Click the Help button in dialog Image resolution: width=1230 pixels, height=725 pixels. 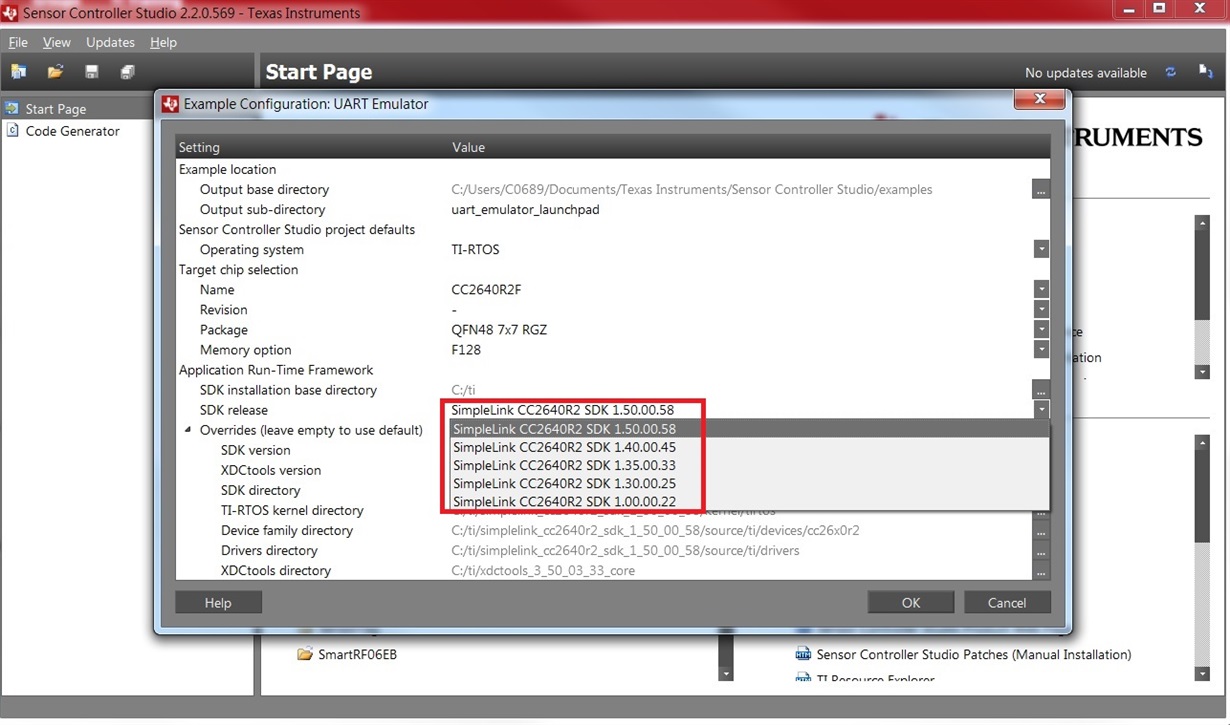click(218, 602)
